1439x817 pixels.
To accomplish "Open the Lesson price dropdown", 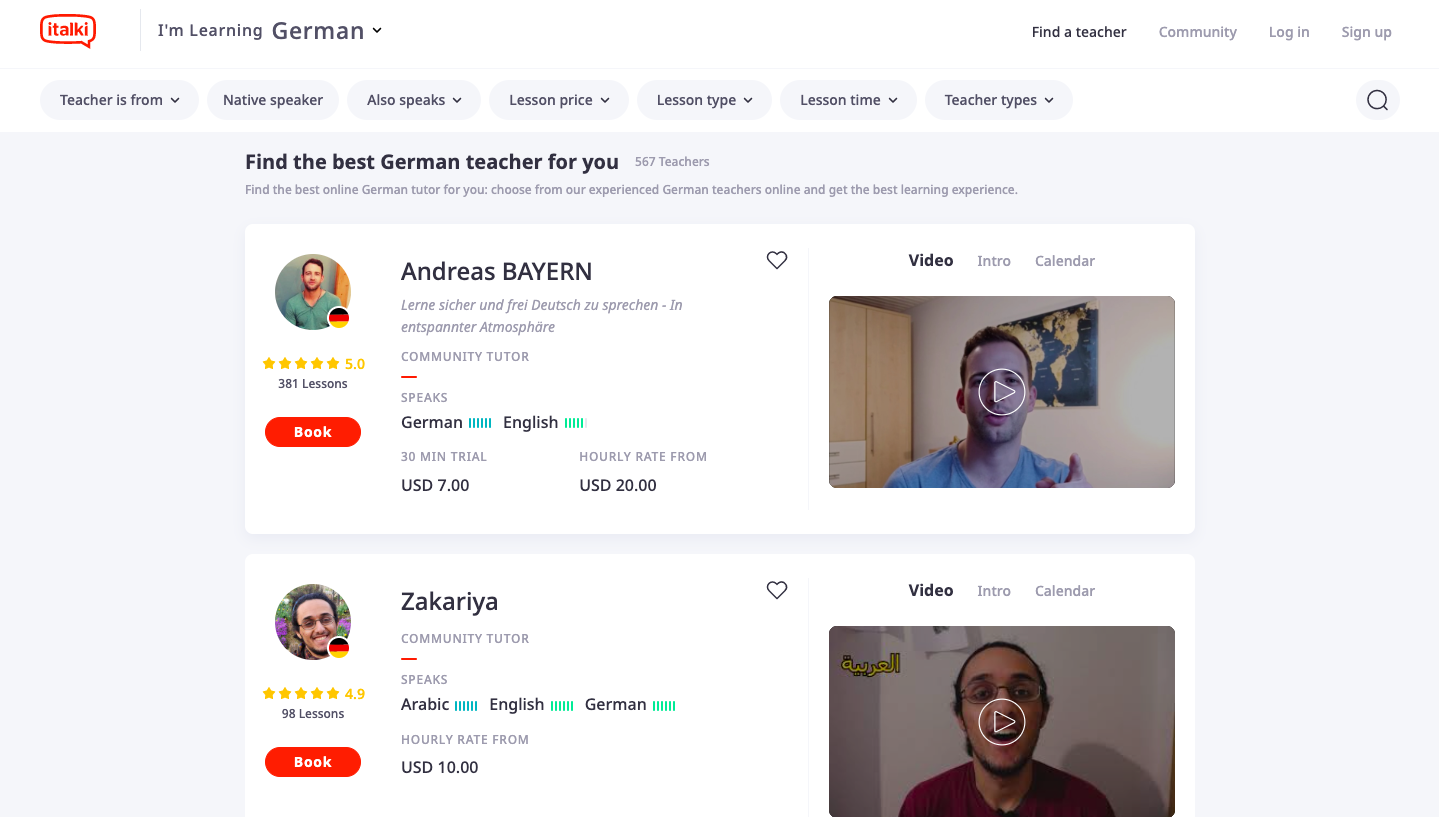I will (559, 100).
